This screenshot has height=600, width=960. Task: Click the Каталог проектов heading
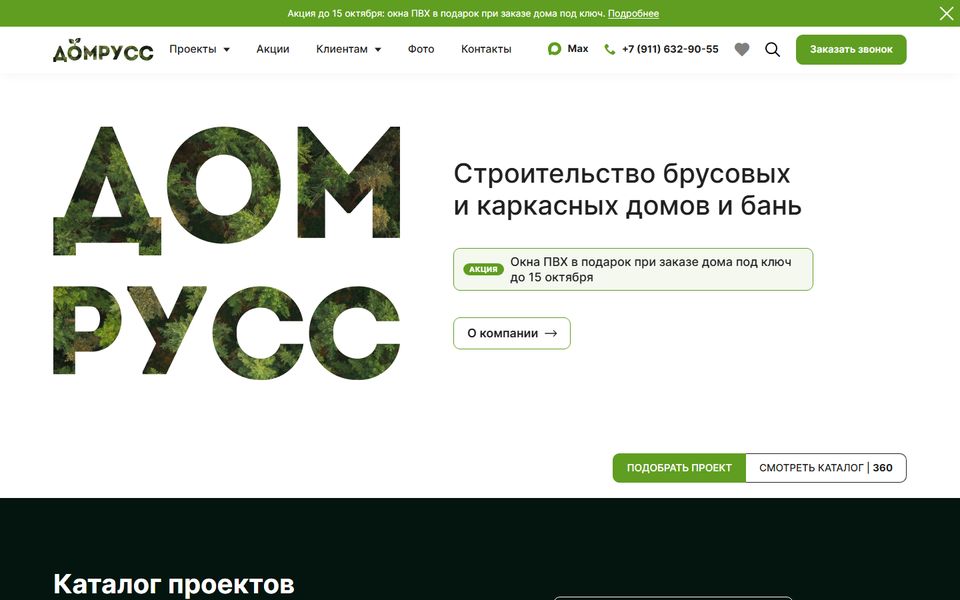173,584
